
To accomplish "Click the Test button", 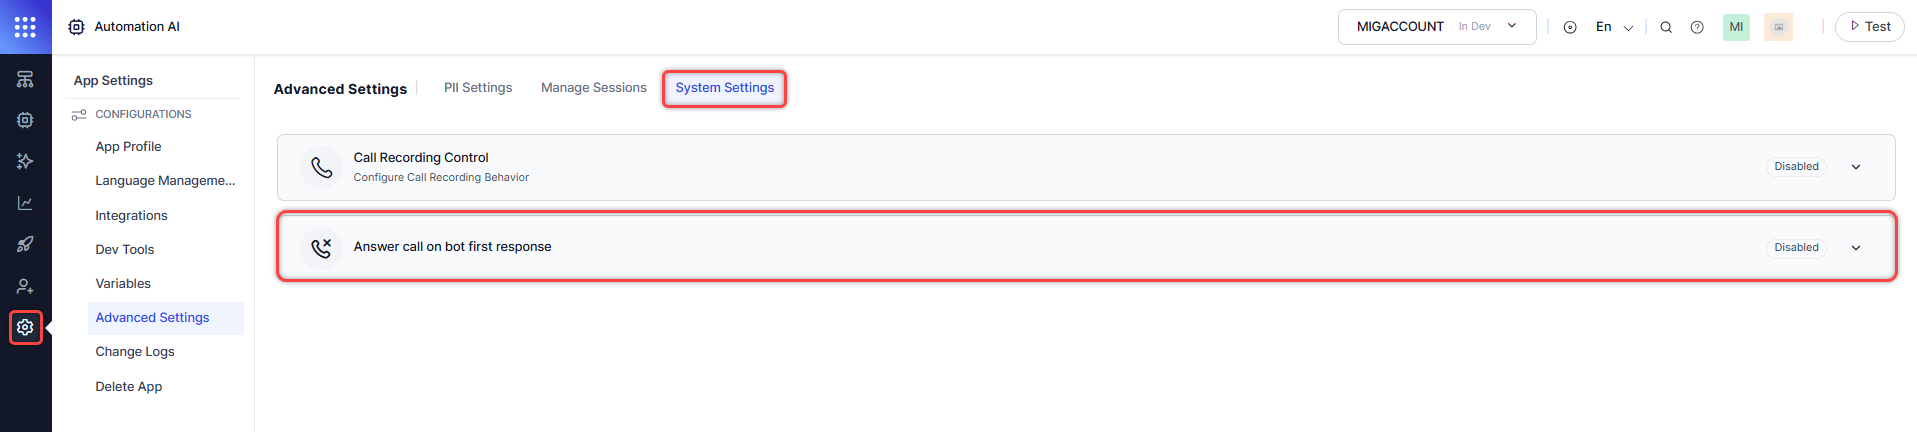I will pyautogui.click(x=1869, y=27).
